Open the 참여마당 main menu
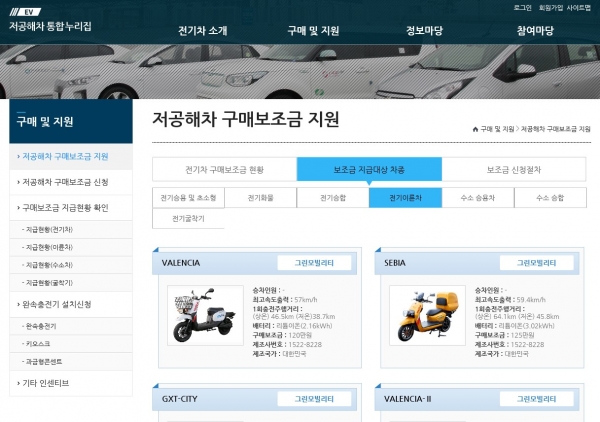Screen dimensions: 600x422 pyautogui.click(x=535, y=31)
